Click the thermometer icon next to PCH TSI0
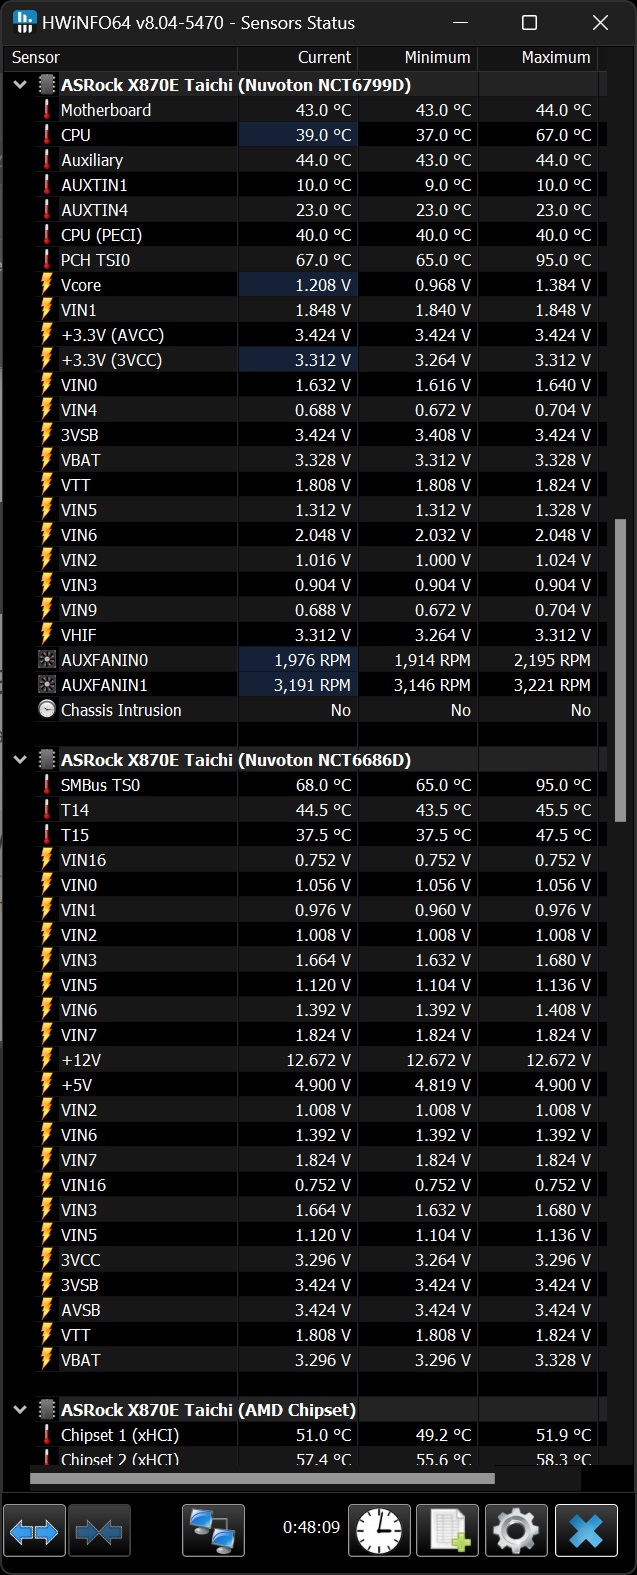The image size is (637, 1575). [46, 260]
